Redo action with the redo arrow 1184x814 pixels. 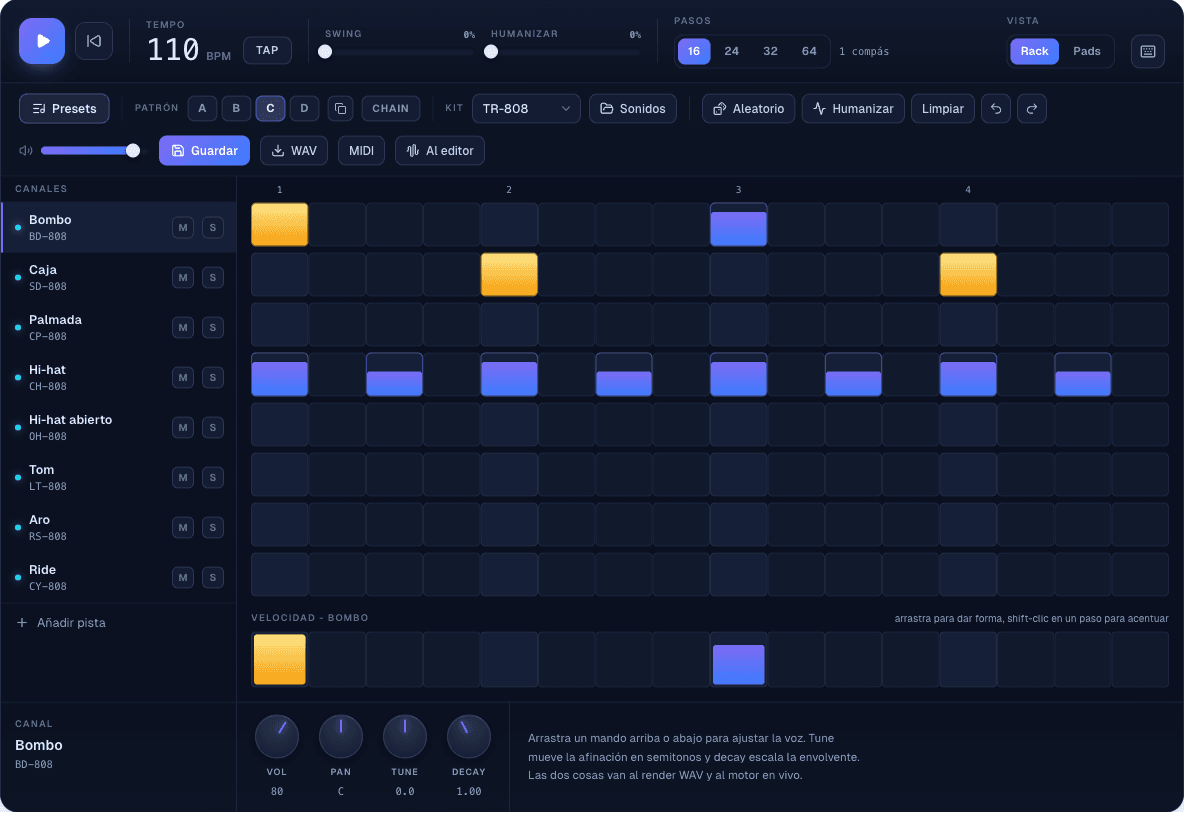tap(1031, 109)
